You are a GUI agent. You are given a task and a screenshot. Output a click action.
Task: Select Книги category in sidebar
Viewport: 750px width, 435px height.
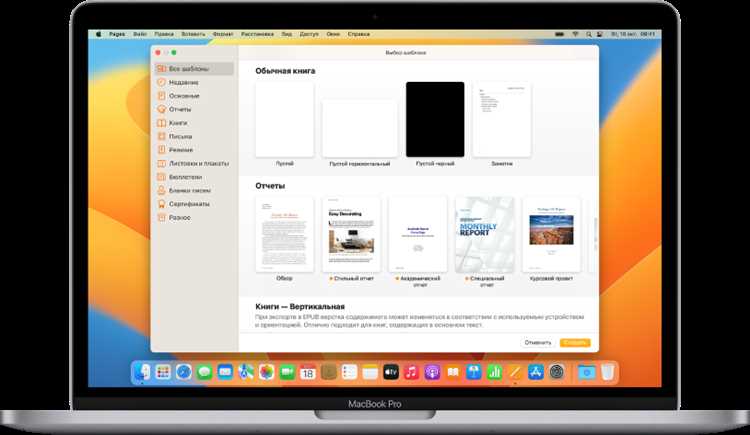click(x=194, y=123)
